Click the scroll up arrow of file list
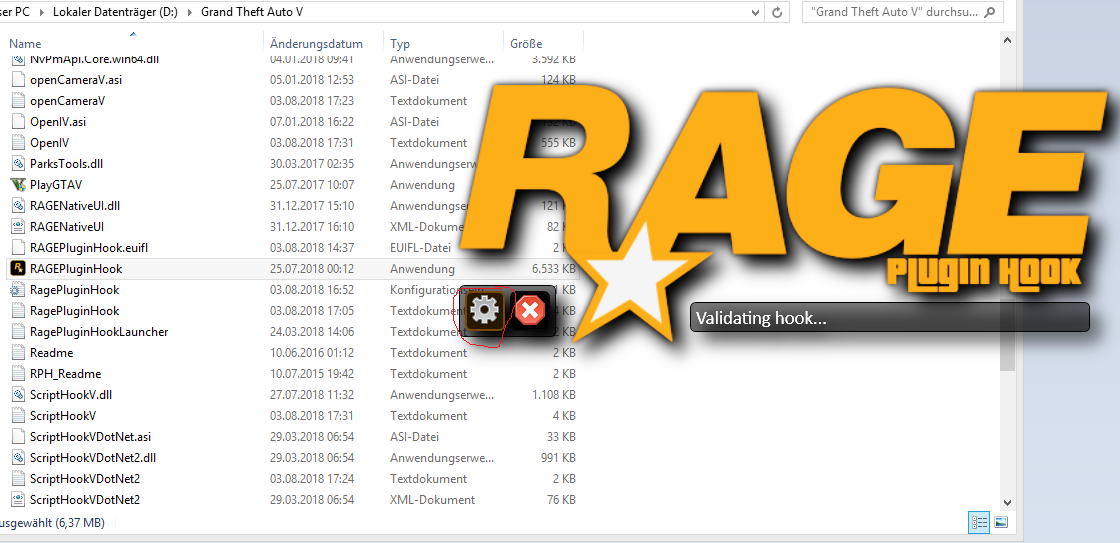Screen dimensions: 1120x543 pyautogui.click(x=1007, y=41)
